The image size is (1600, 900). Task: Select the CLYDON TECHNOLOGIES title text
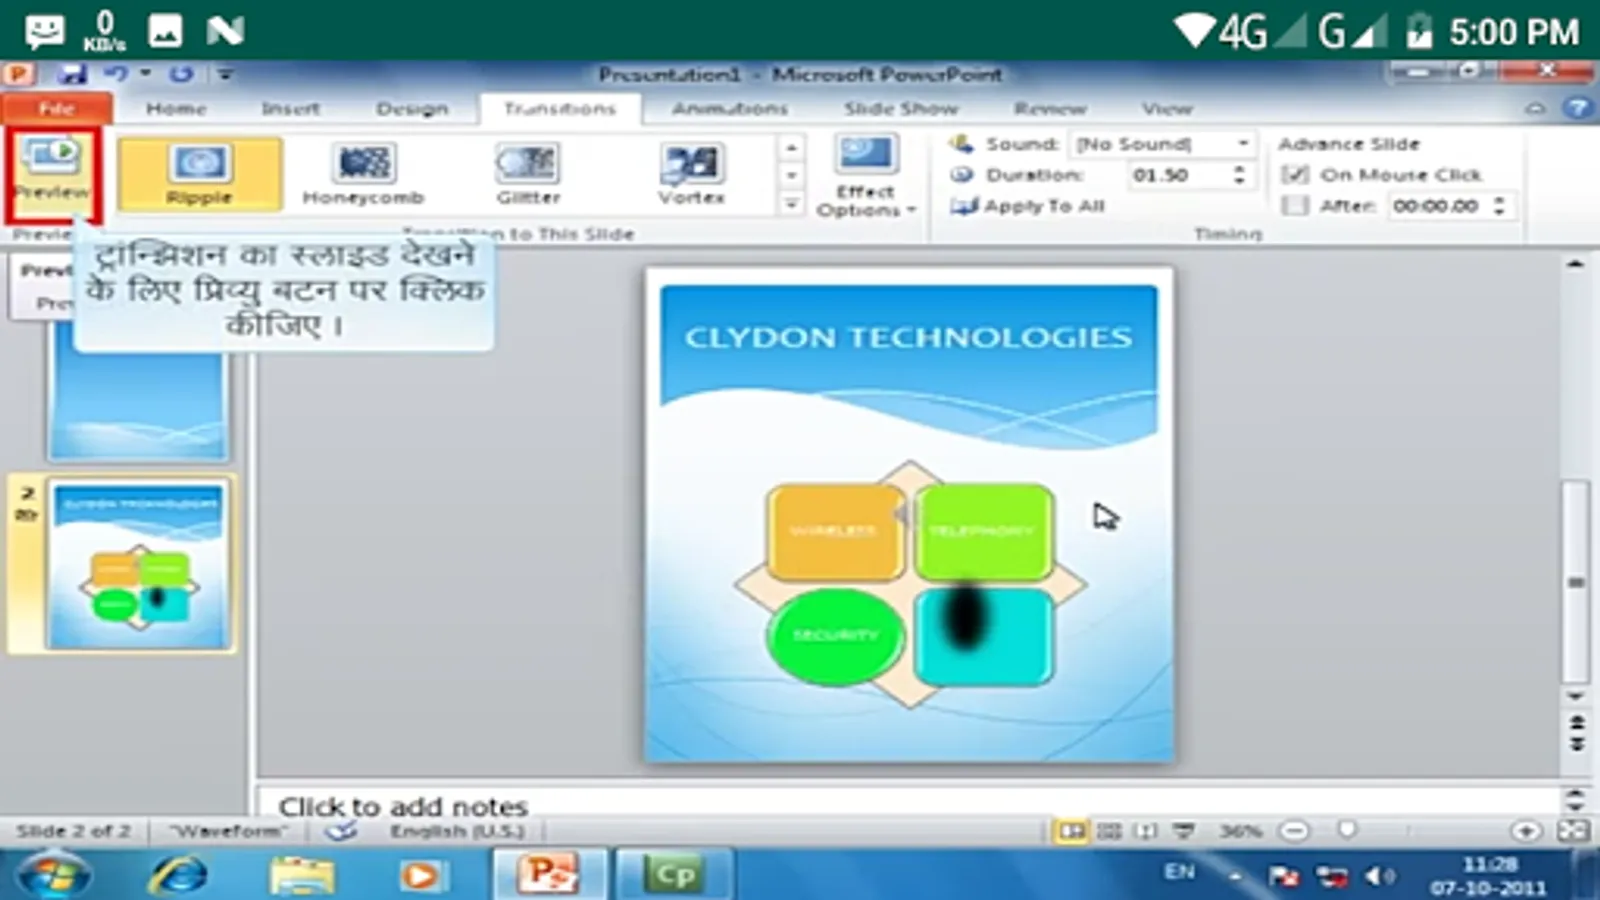pos(909,338)
